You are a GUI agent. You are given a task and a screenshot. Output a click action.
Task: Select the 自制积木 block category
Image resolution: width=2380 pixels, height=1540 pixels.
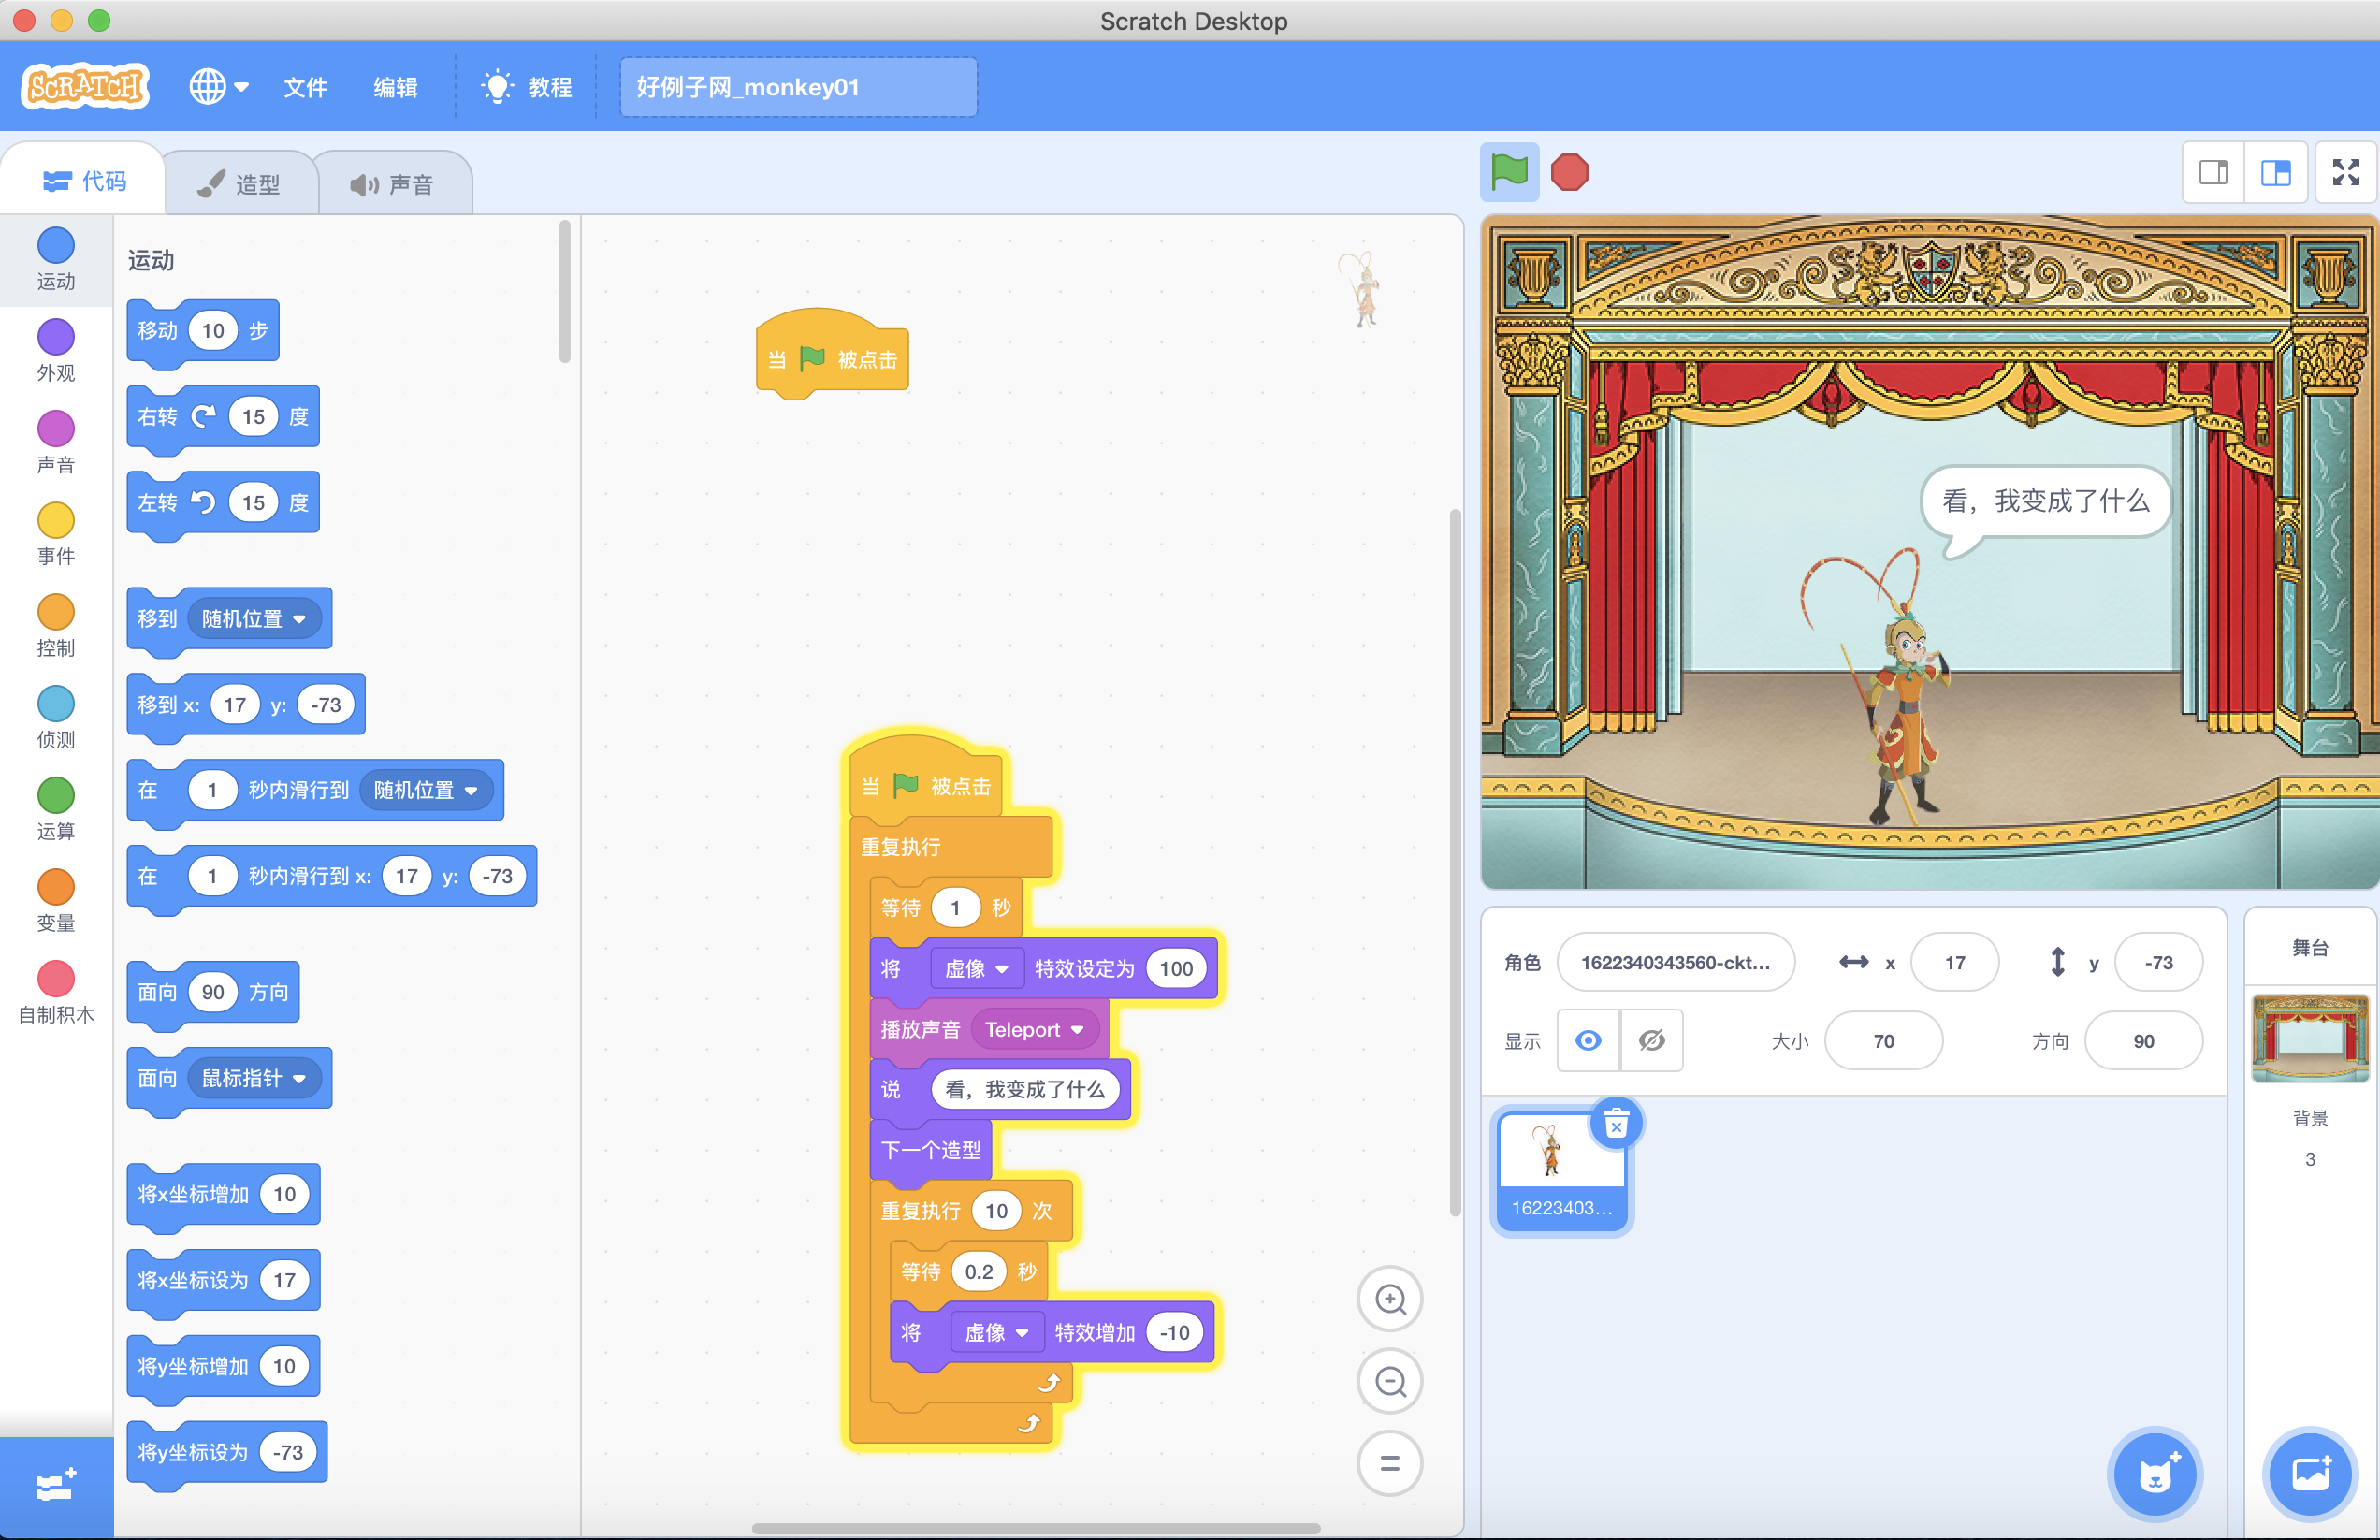click(56, 993)
